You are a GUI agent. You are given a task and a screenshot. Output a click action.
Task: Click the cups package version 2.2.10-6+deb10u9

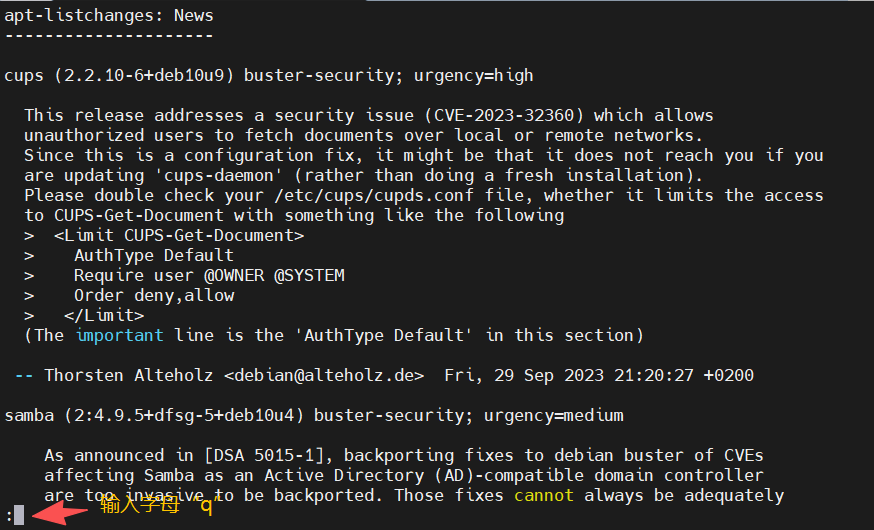point(144,75)
